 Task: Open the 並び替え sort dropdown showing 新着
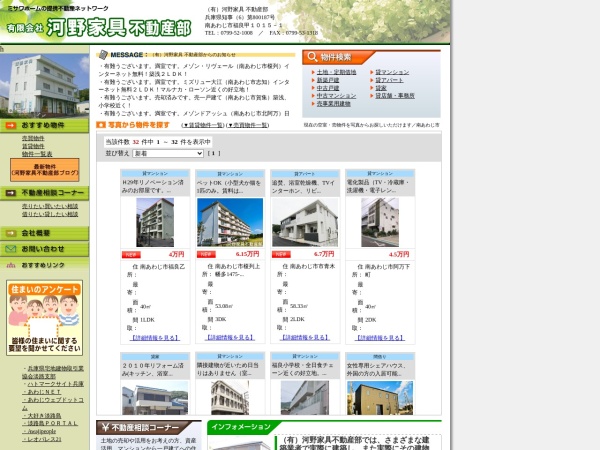click(x=168, y=153)
